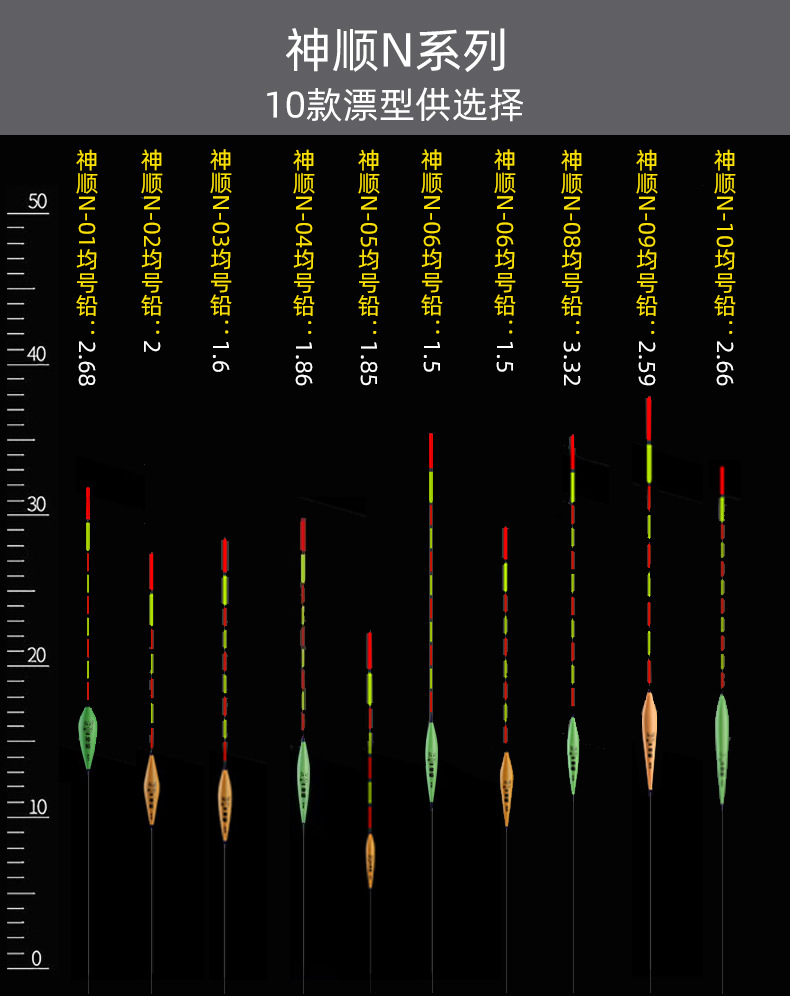Image resolution: width=790 pixels, height=996 pixels.
Task: Click the 10 mark on the scale
Action: 37,807
